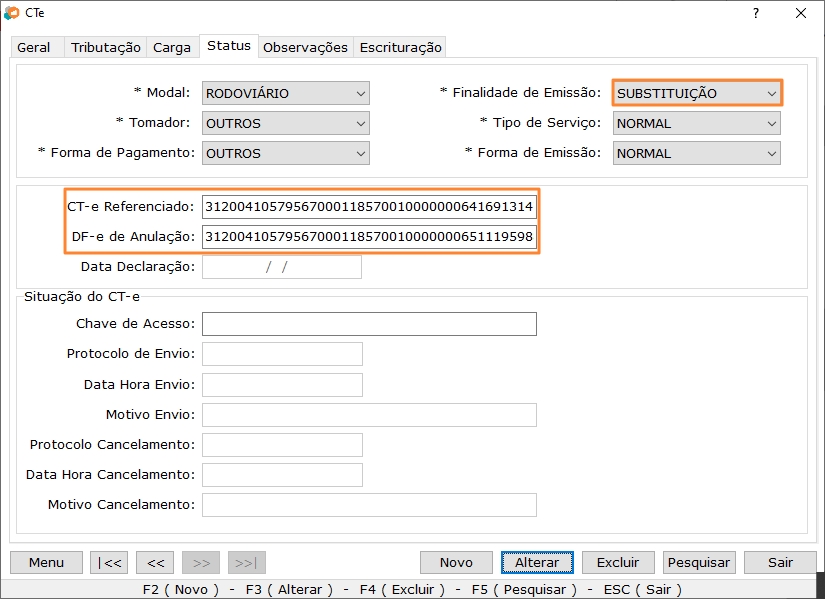
Task: Click the Excluir button
Action: point(618,562)
